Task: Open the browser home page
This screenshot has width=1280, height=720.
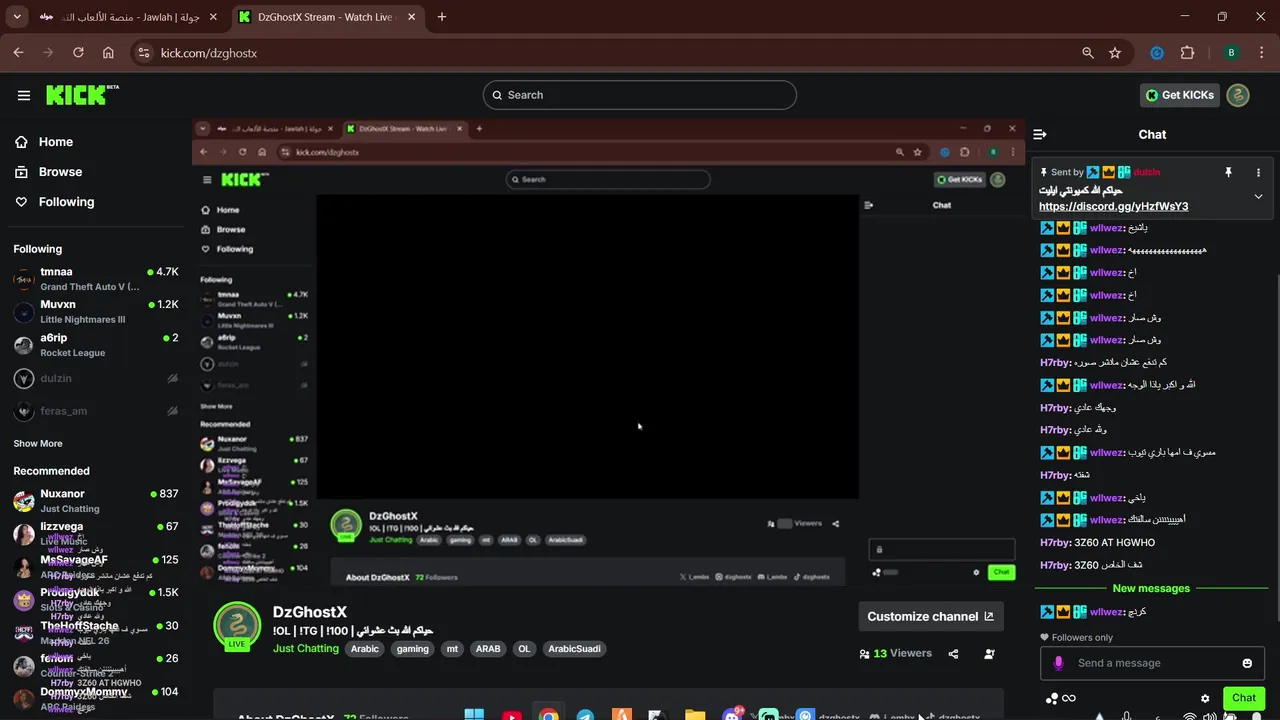Action: click(108, 53)
